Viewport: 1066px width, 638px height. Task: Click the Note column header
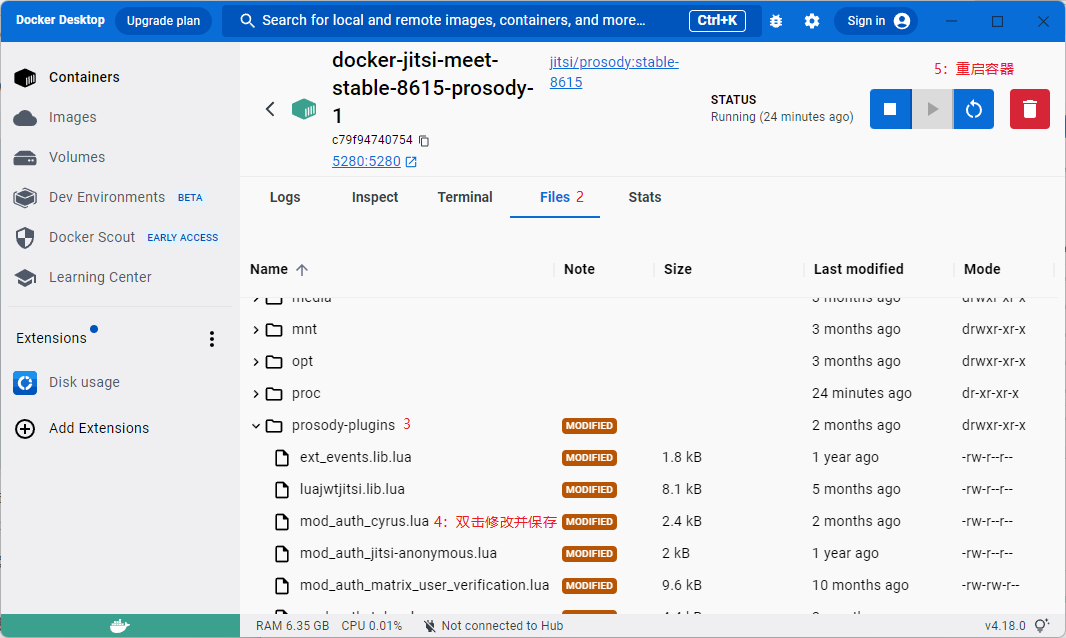(x=579, y=269)
